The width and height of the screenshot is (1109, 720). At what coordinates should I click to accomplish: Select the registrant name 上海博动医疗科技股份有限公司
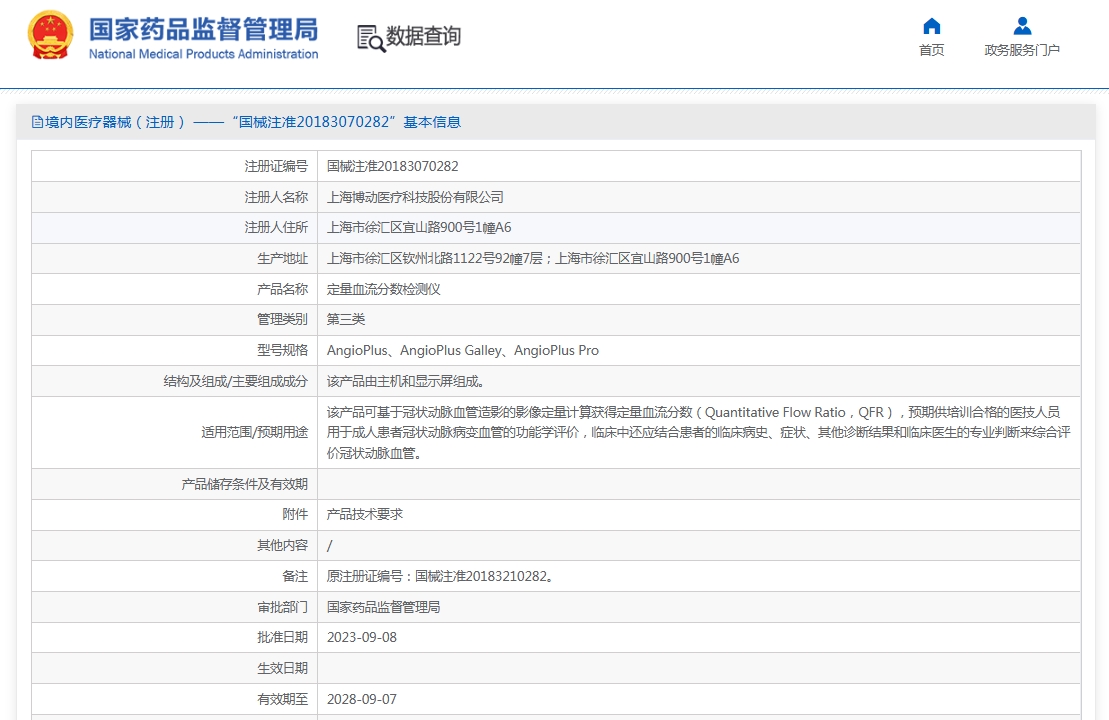[415, 197]
